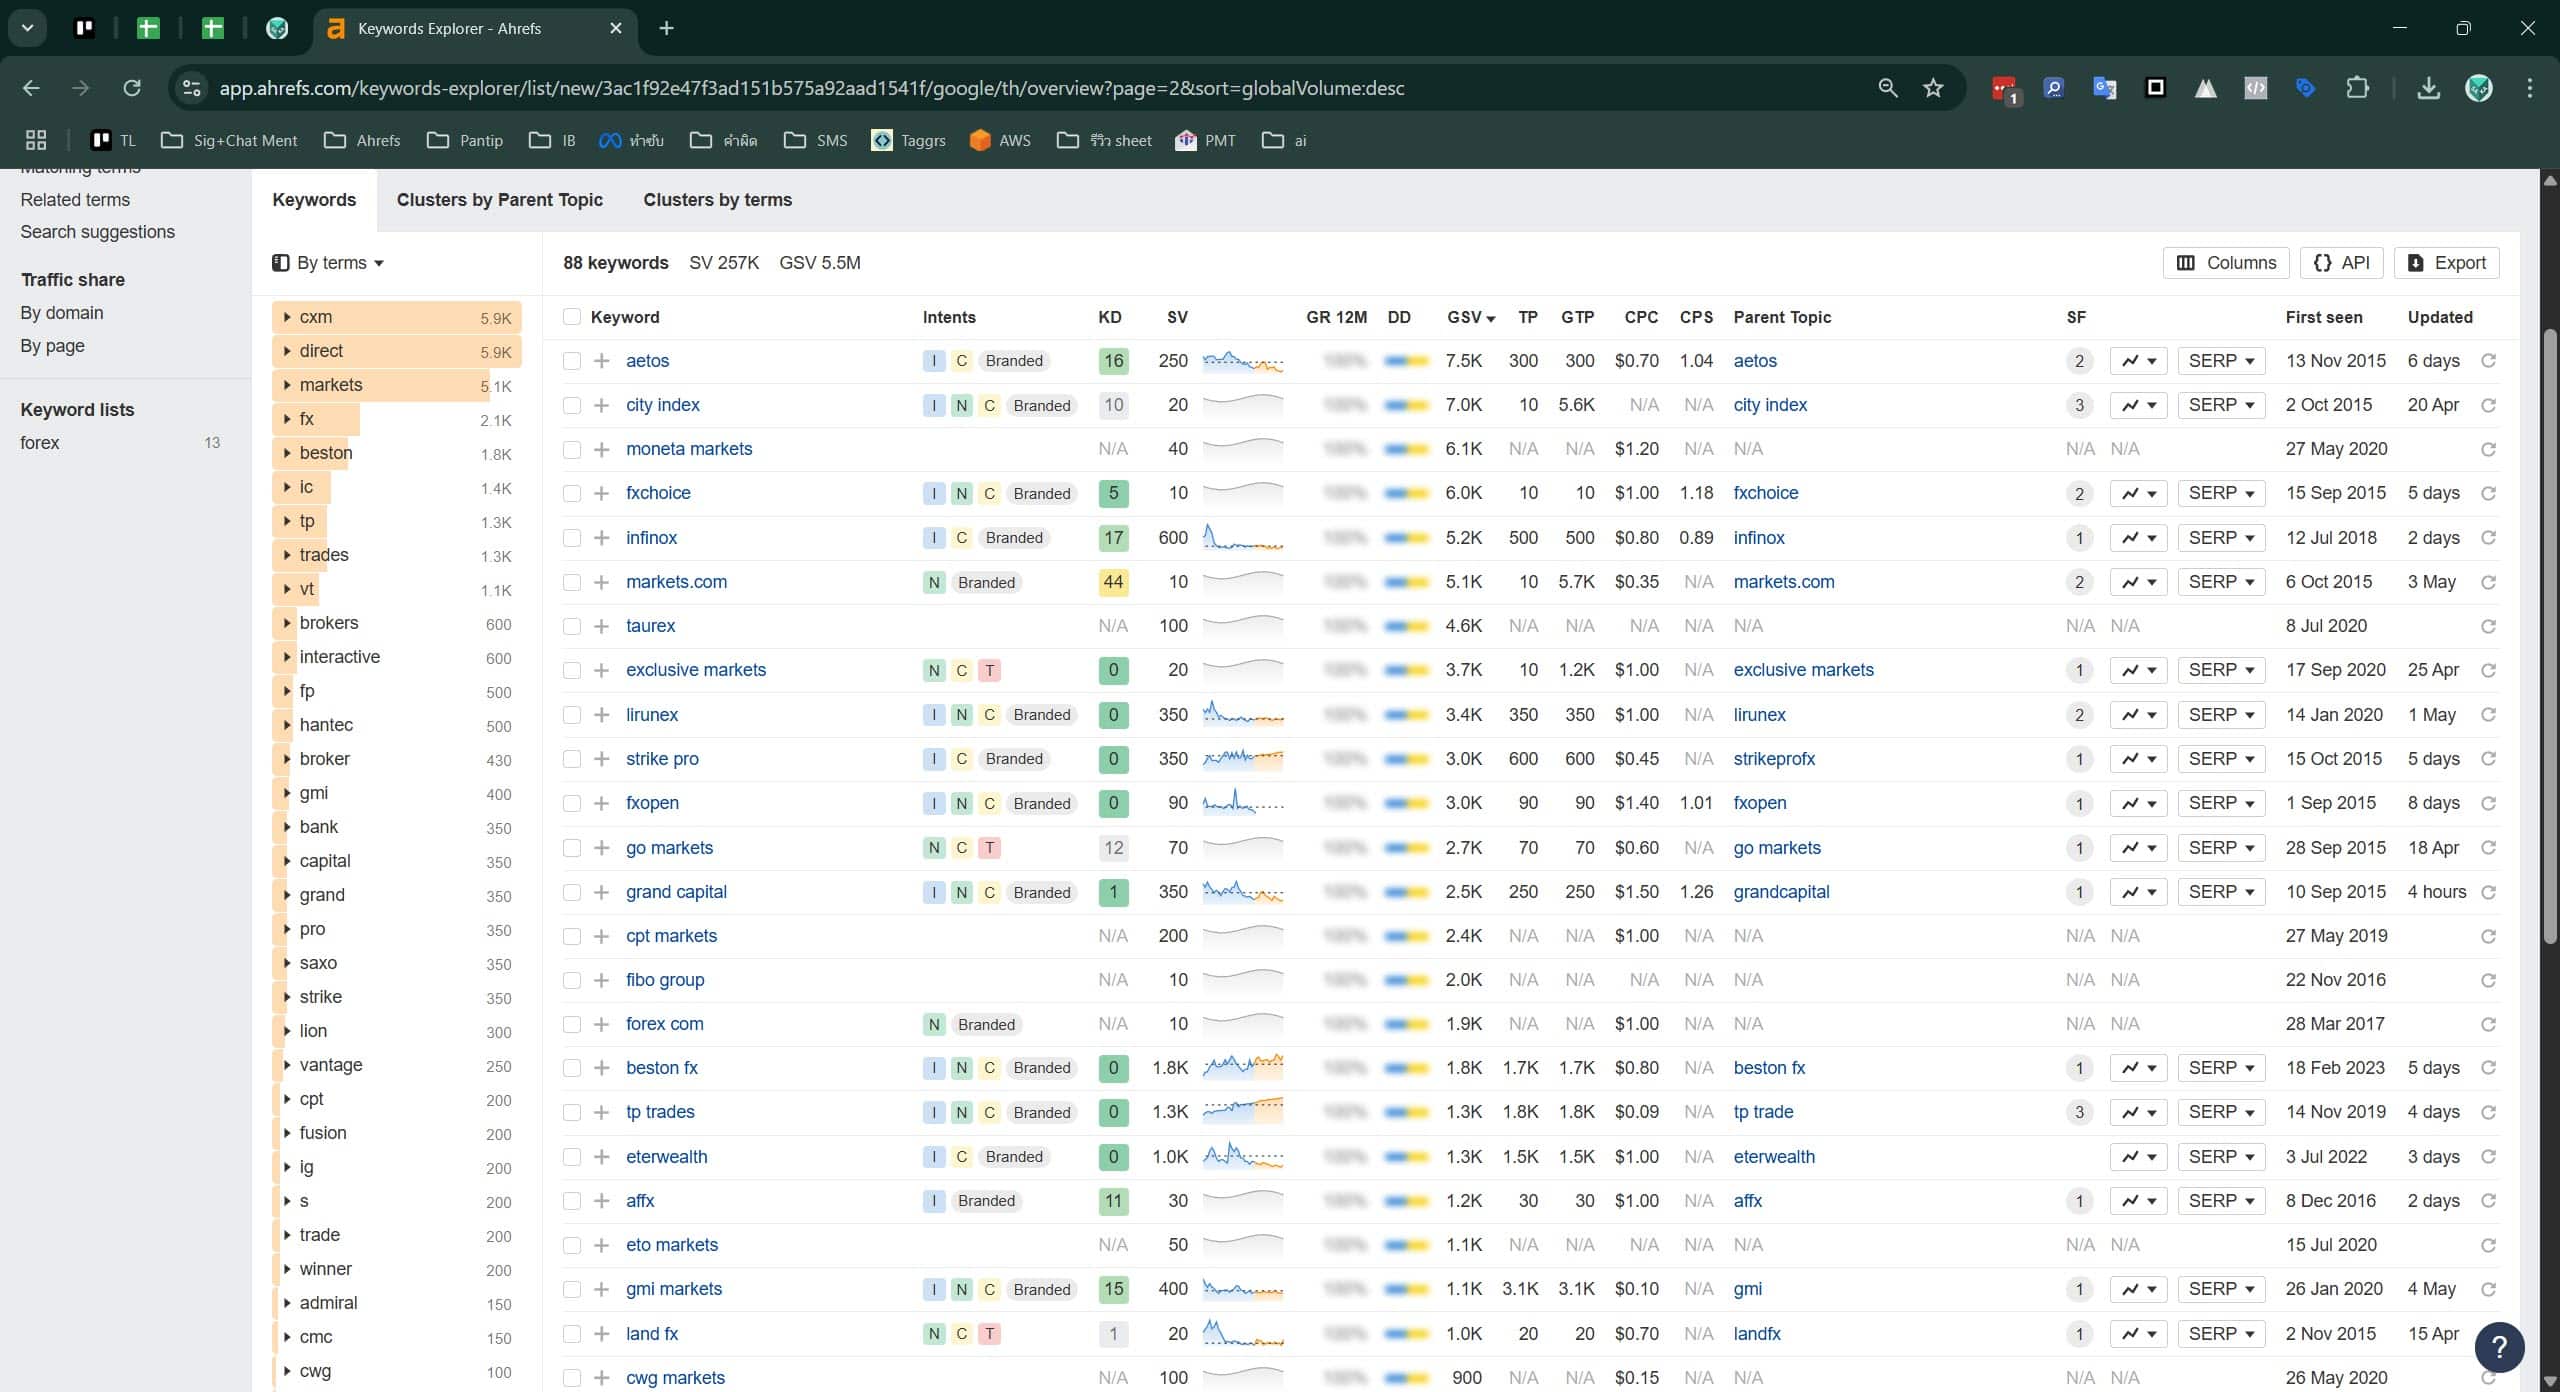Open the browser extensions puzzle icon
2560x1392 pixels.
2357,88
